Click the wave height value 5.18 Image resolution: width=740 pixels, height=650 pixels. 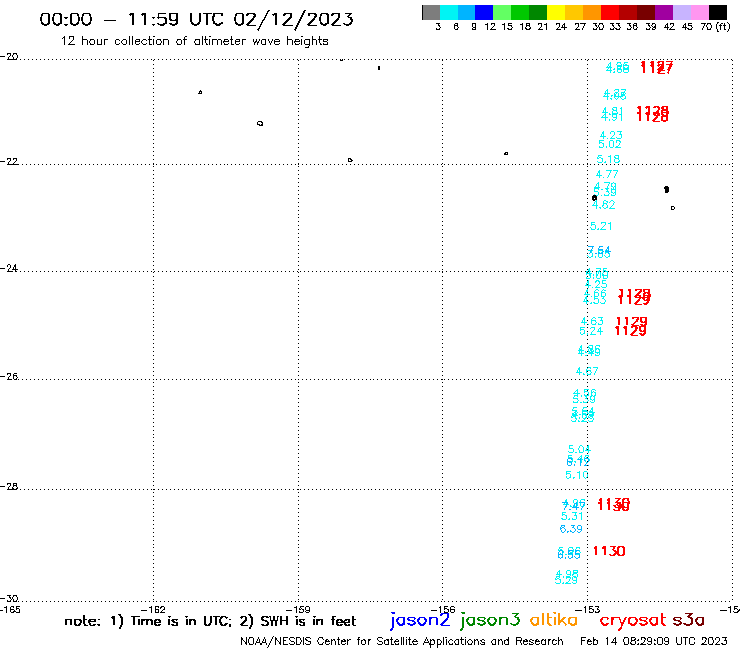608,159
